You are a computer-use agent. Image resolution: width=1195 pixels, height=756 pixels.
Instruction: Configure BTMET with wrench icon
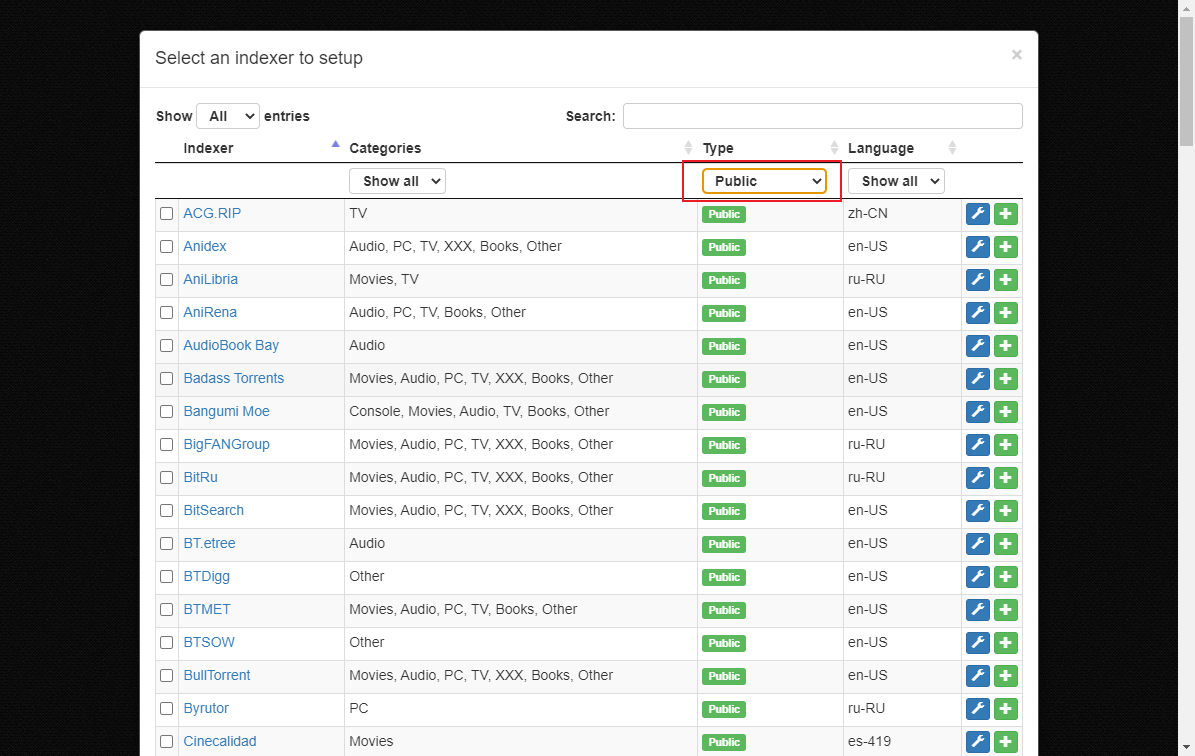pos(978,610)
